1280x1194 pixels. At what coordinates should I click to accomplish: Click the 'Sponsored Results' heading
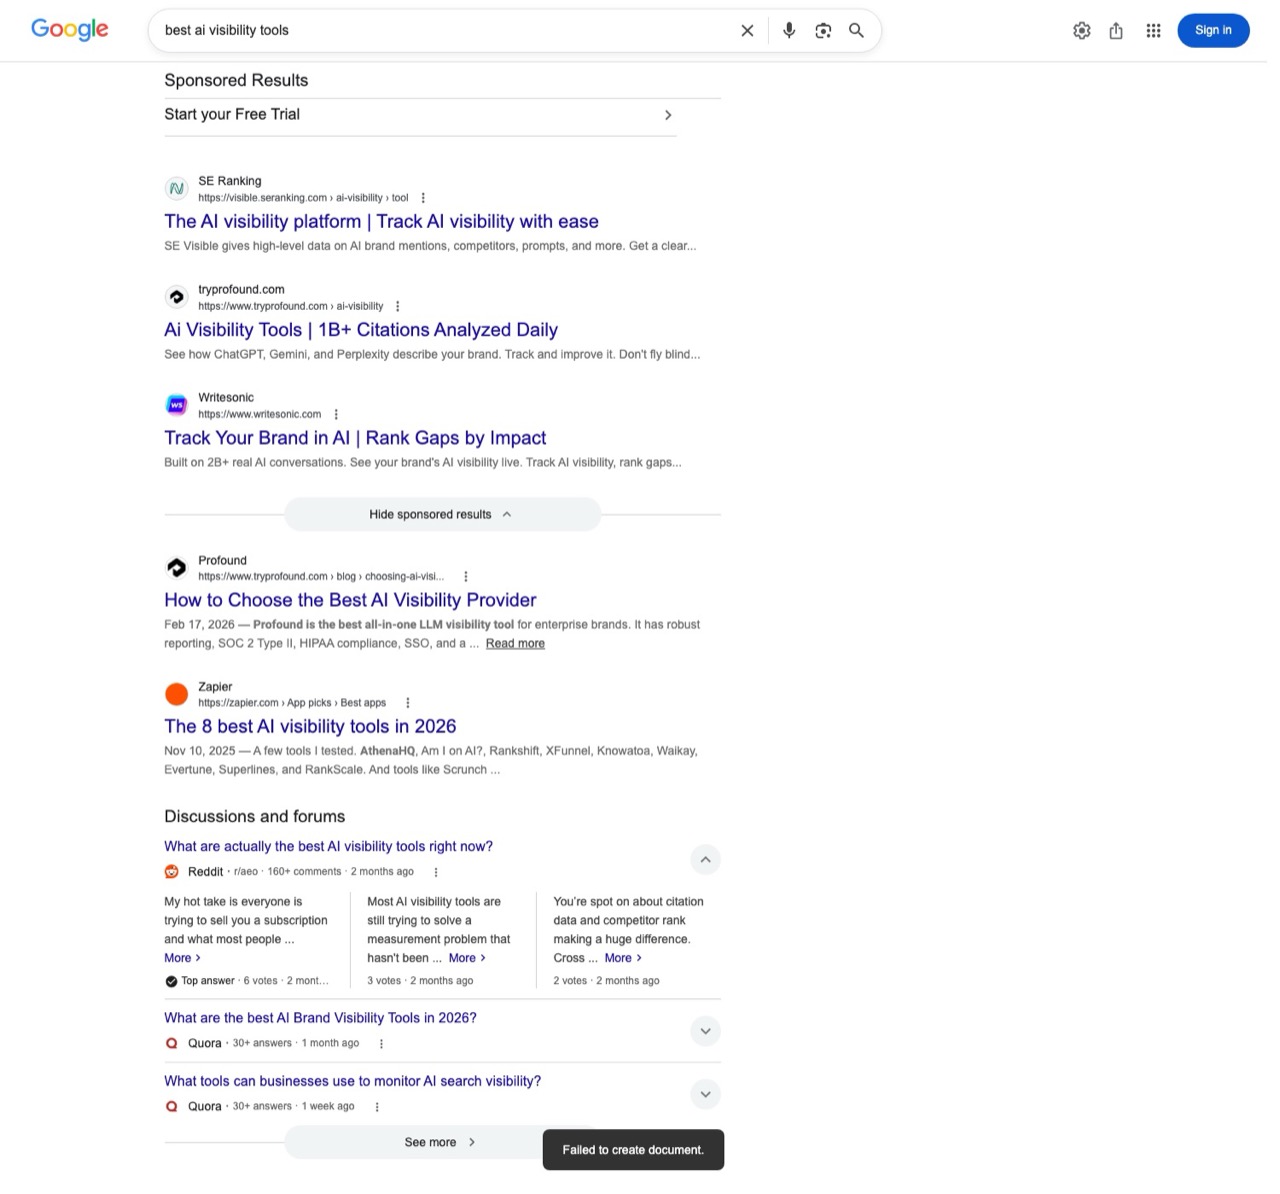coord(236,81)
